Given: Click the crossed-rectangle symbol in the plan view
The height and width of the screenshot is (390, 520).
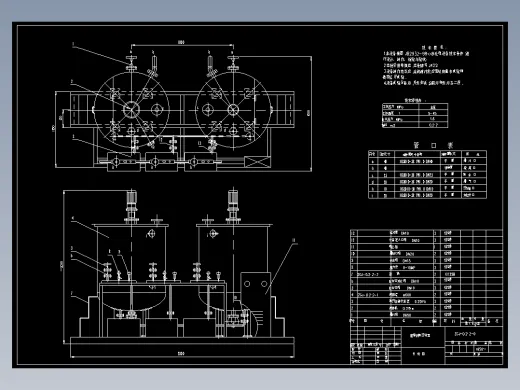Looking at the screenshot, I should [x=257, y=162].
